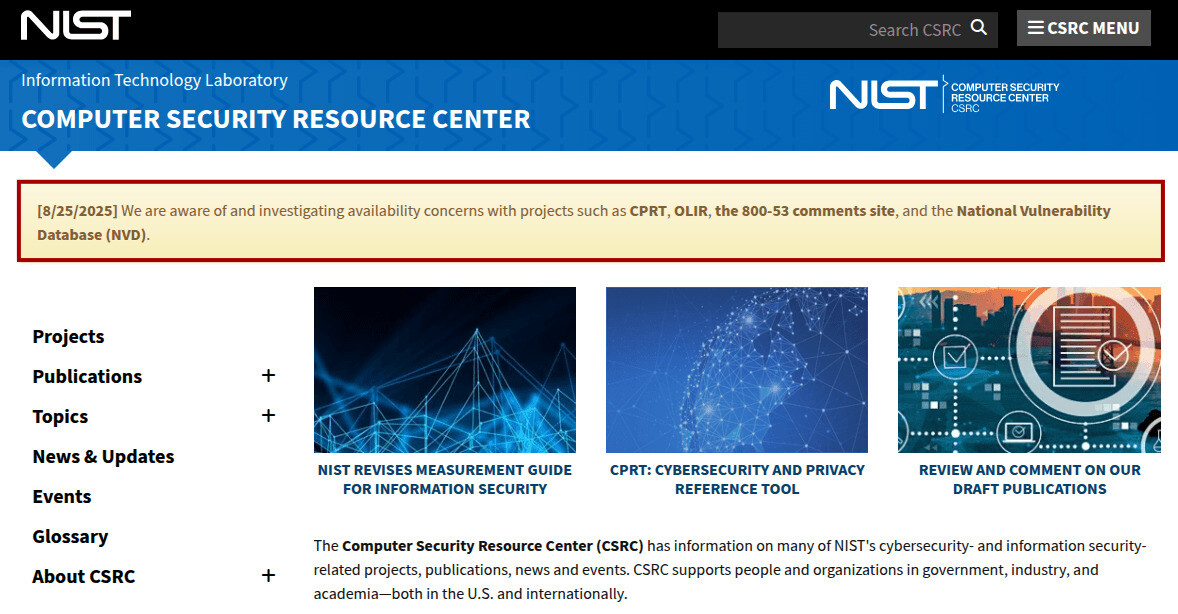The image size is (1178, 614).
Task: Expand the Publications submenu plus icon
Action: 268,376
